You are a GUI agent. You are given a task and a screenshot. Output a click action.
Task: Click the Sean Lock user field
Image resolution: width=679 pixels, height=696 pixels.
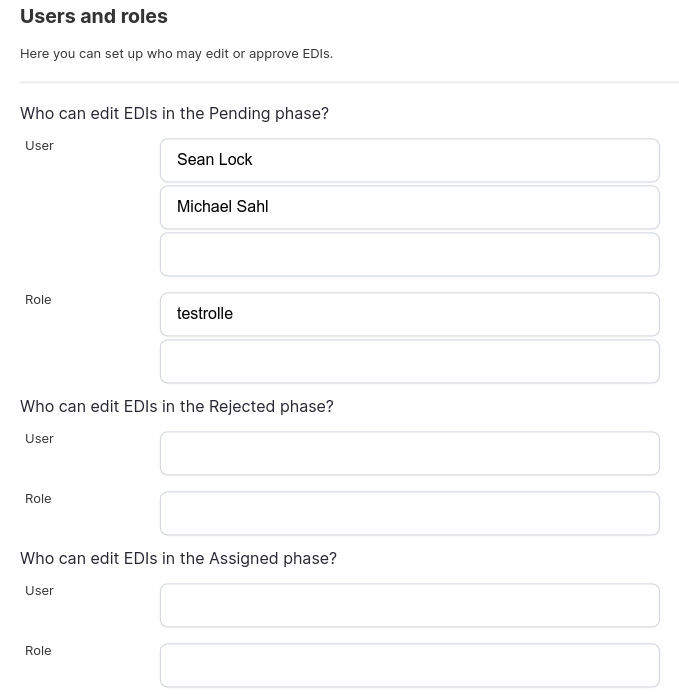(409, 160)
